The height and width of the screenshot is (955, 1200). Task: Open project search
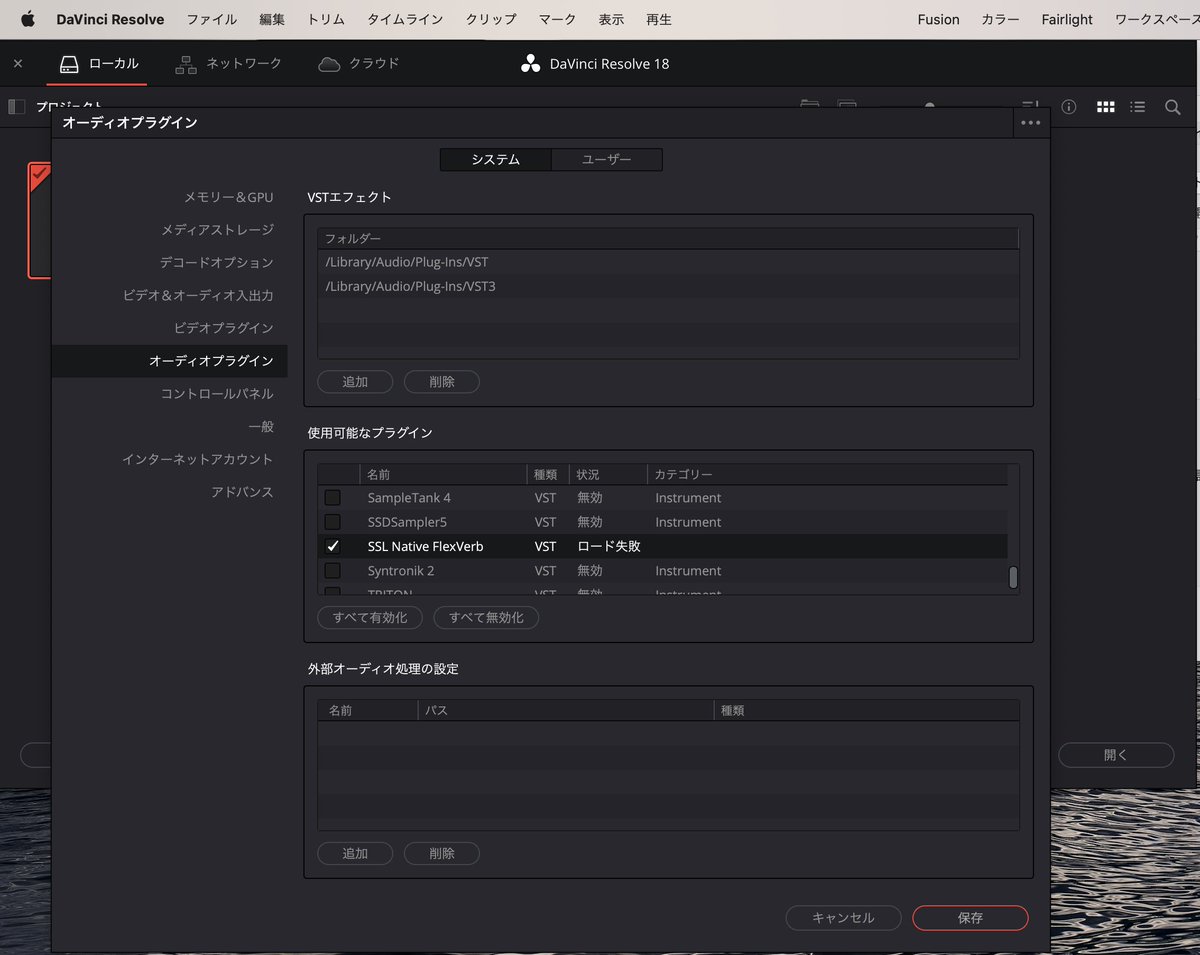coord(1172,107)
